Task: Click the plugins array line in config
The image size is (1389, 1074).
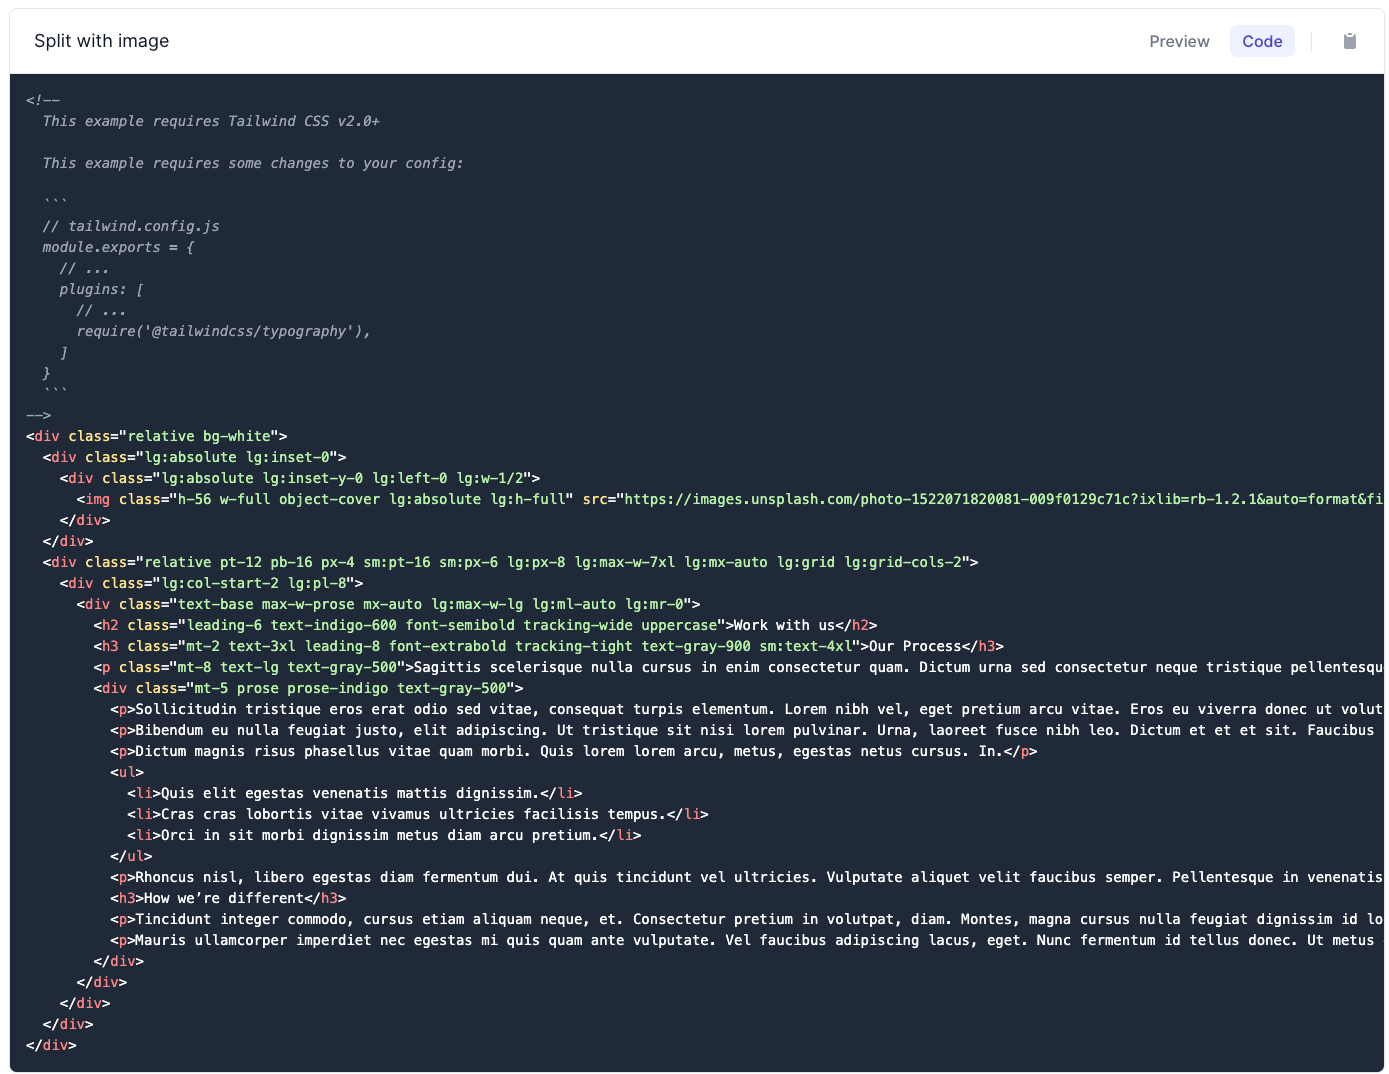Action: (x=100, y=288)
